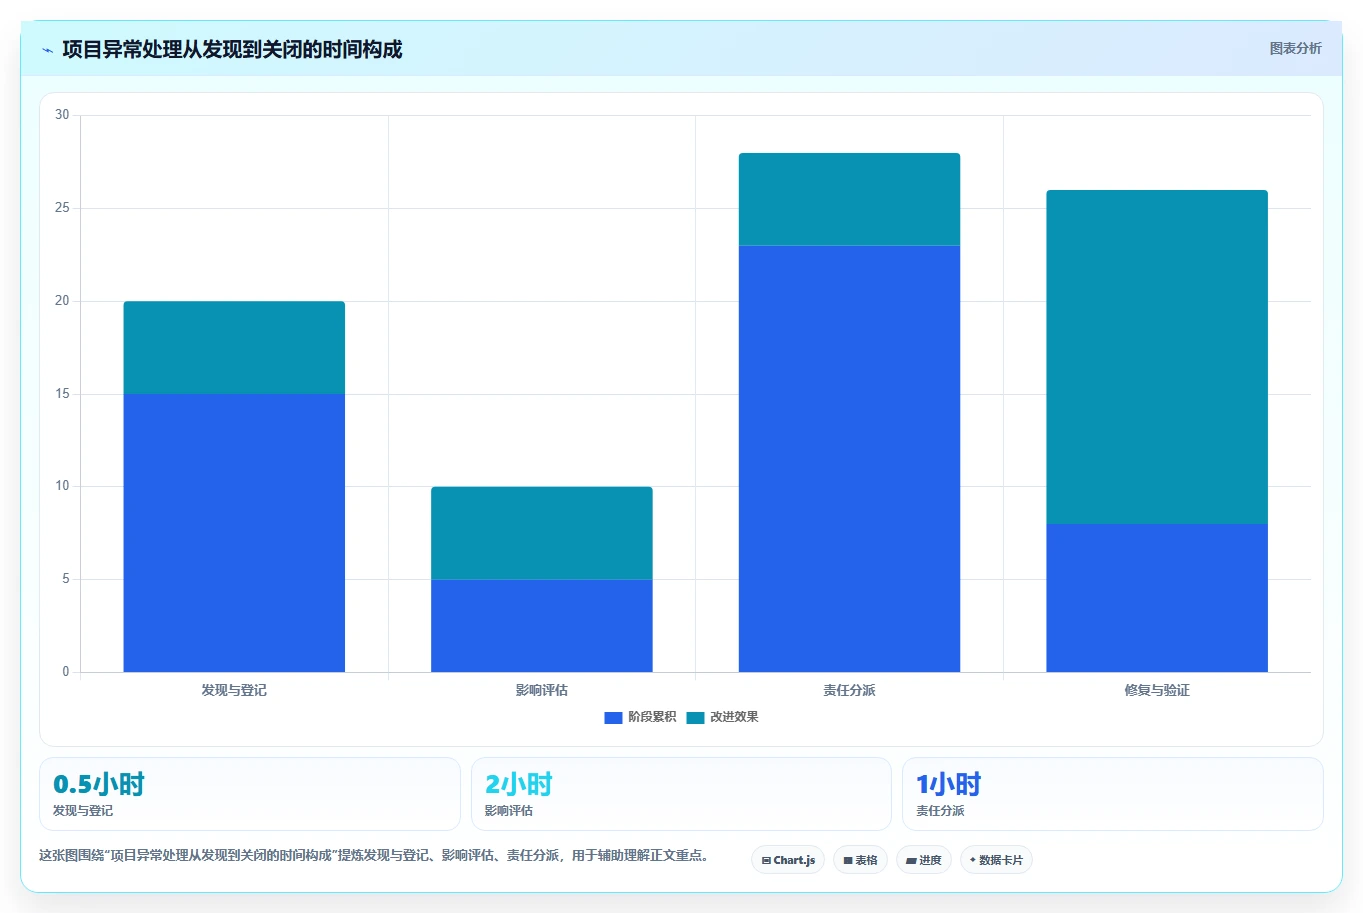The height and width of the screenshot is (913, 1363).
Task: Click the teal bar segment for 责任分派
Action: pyautogui.click(x=849, y=199)
